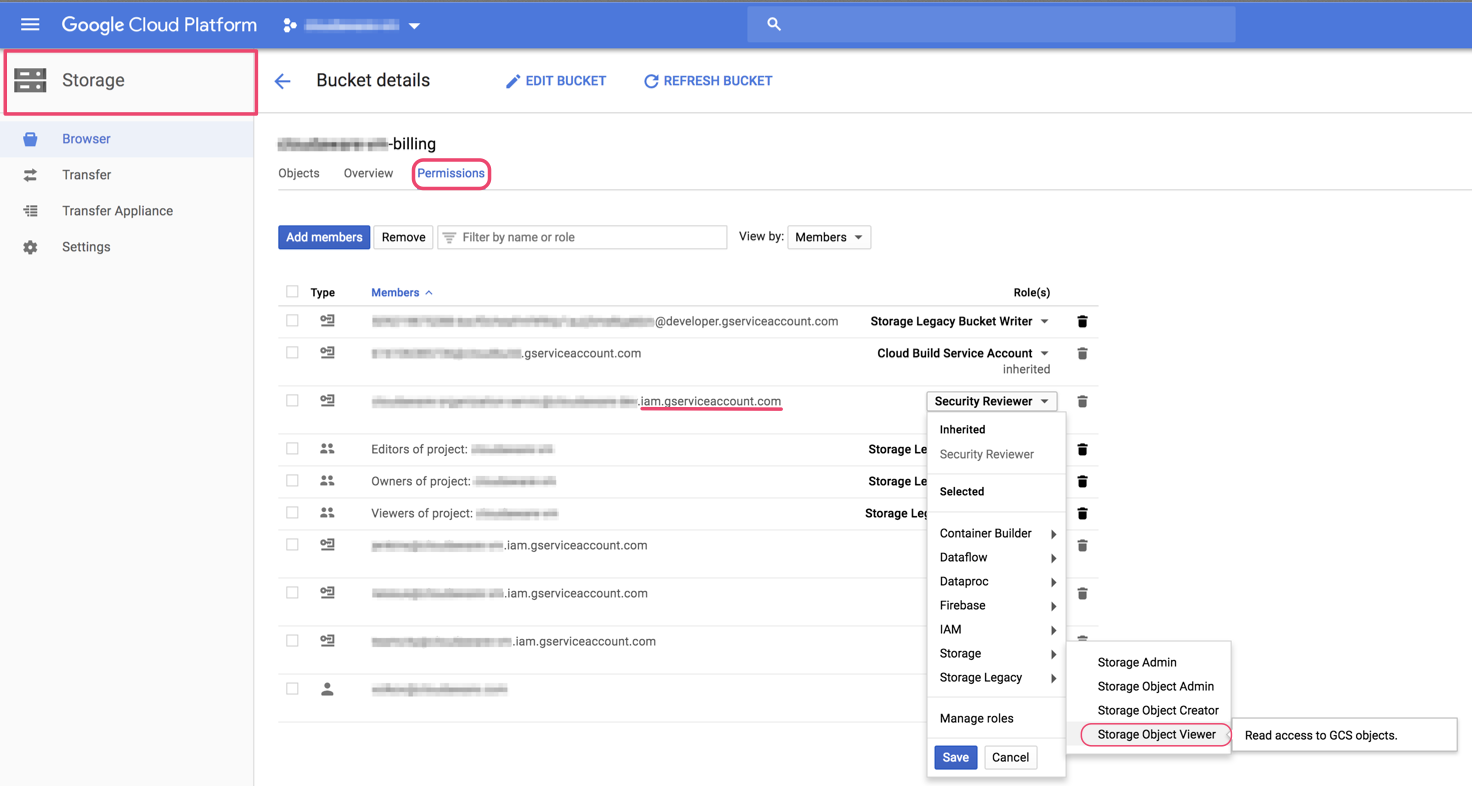Select the Editors of project checkbox
1472x786 pixels.
(x=292, y=449)
